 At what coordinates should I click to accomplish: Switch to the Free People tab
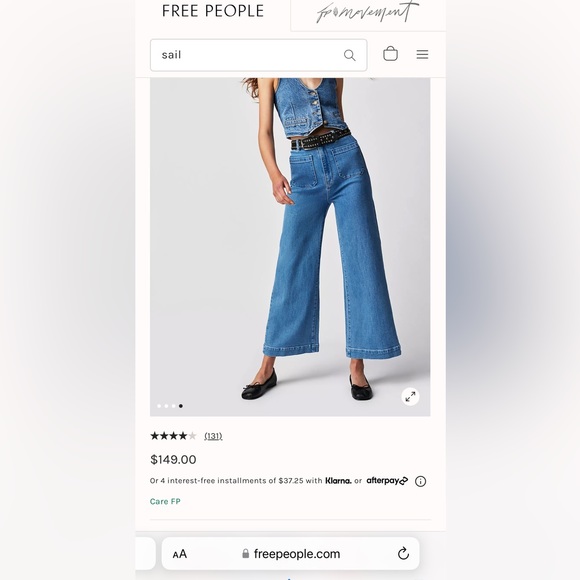coord(213,11)
